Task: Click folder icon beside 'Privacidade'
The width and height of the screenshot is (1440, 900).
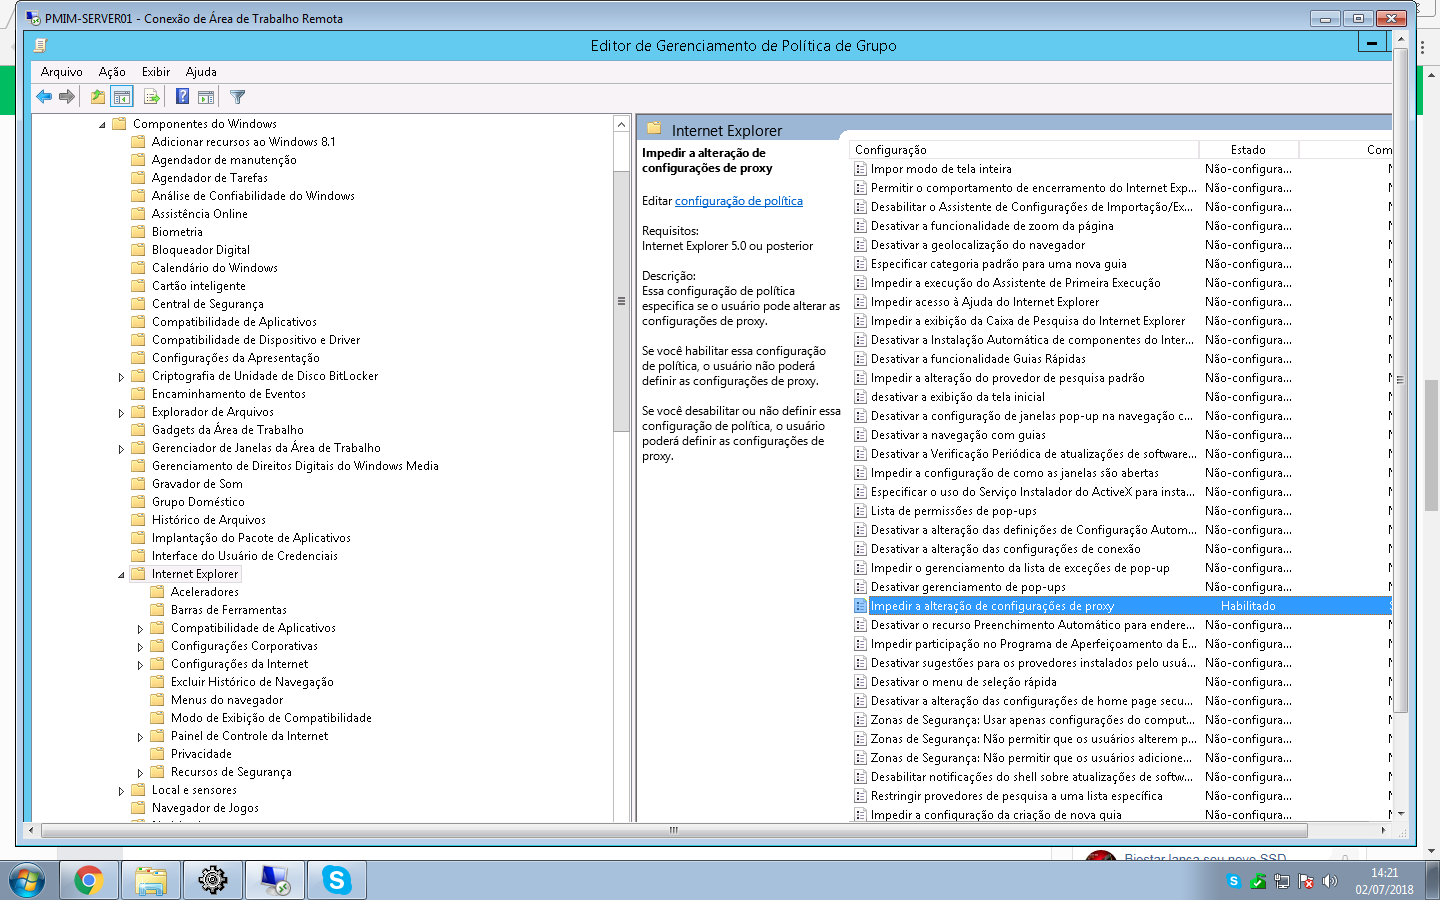Action: (x=157, y=754)
